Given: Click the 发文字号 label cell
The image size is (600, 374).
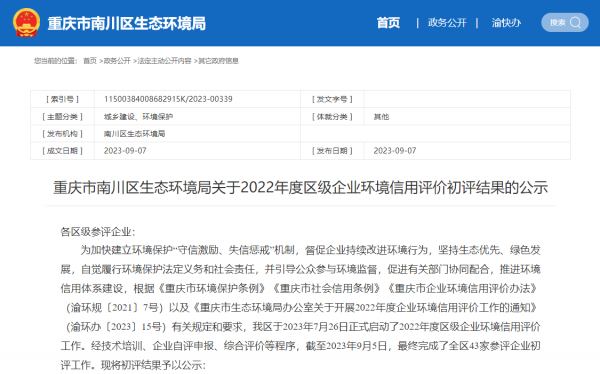Looking at the screenshot, I should [x=332, y=99].
